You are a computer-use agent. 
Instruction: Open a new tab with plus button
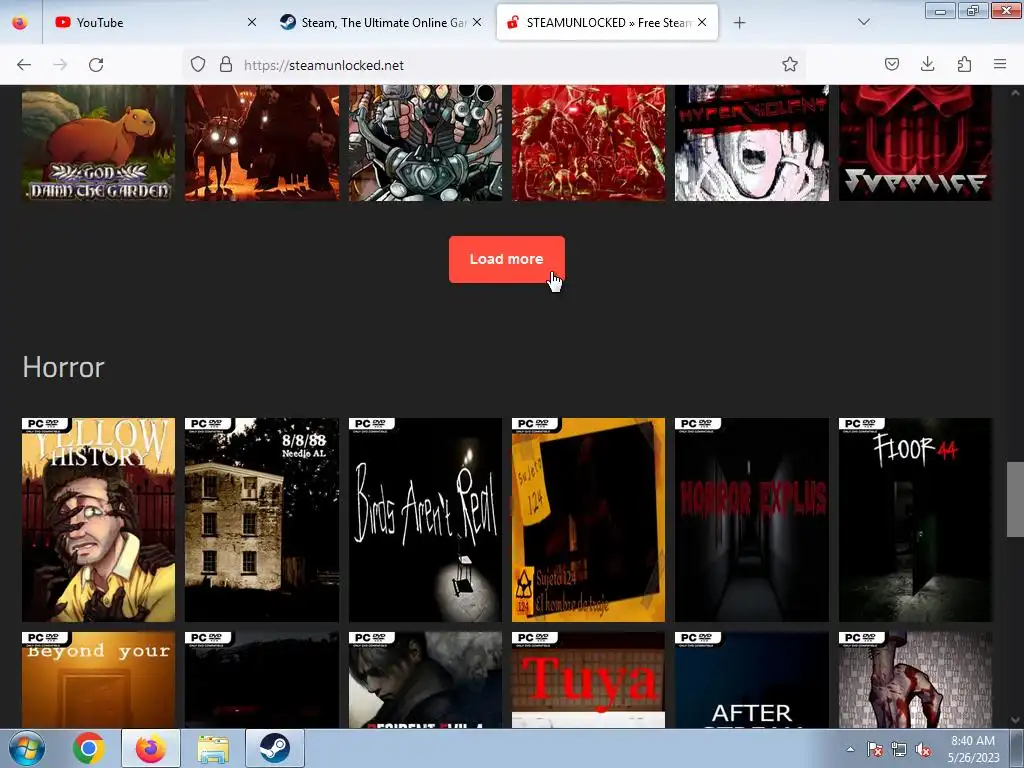pyautogui.click(x=739, y=23)
